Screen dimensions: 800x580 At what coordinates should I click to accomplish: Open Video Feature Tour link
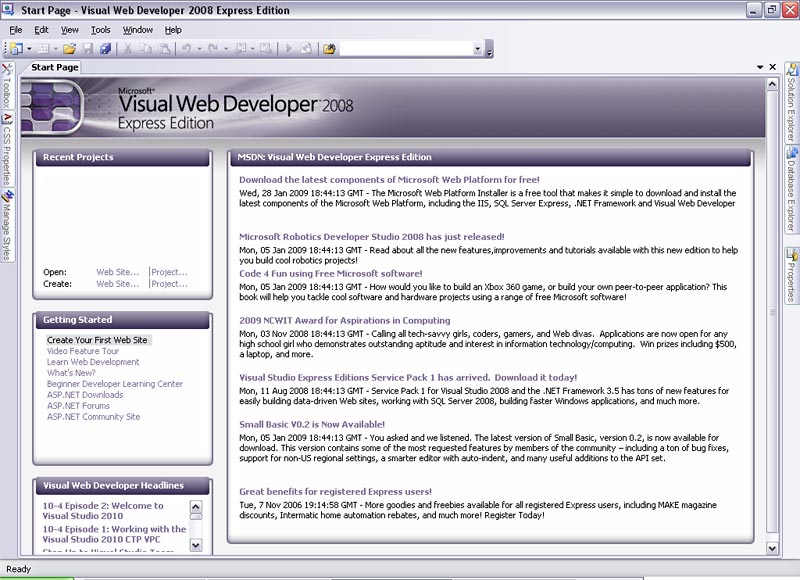83,351
